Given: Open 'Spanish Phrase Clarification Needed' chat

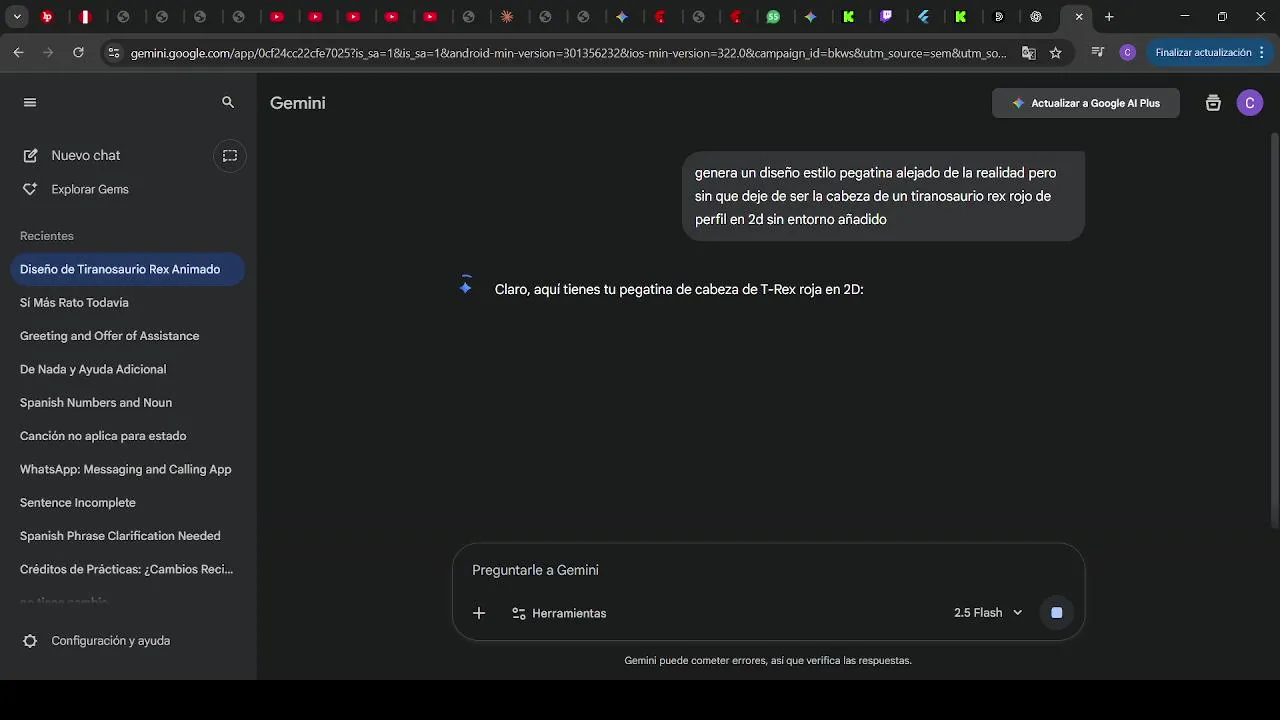Looking at the screenshot, I should [127, 536].
